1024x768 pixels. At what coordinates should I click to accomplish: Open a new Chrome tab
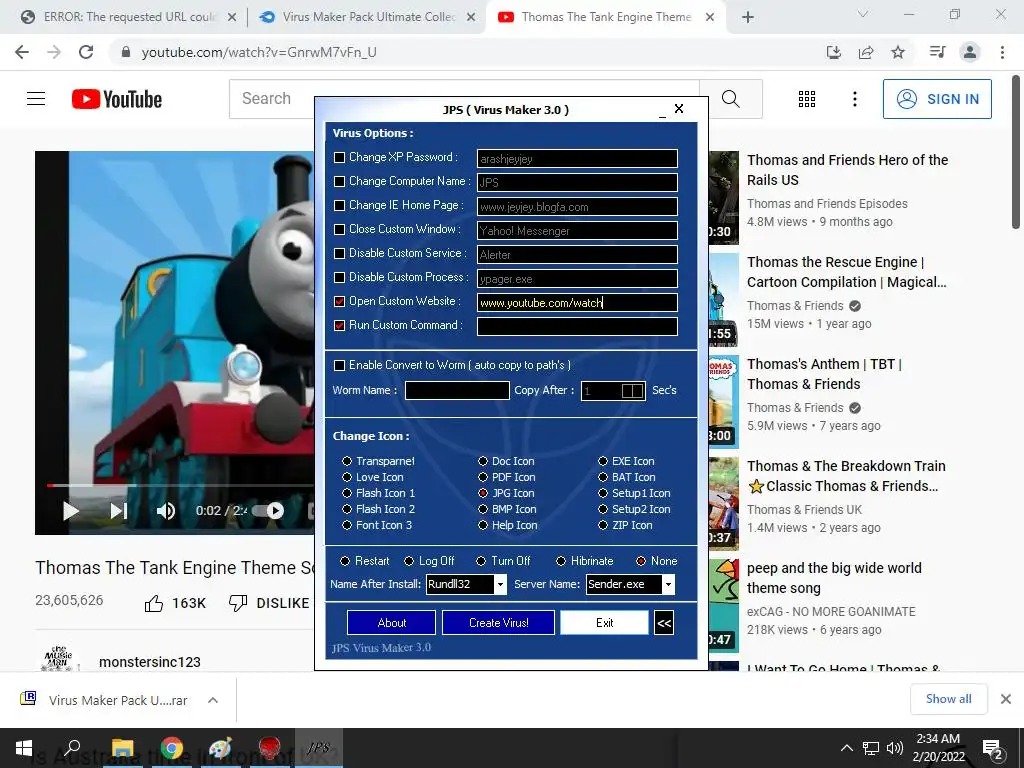(x=748, y=17)
